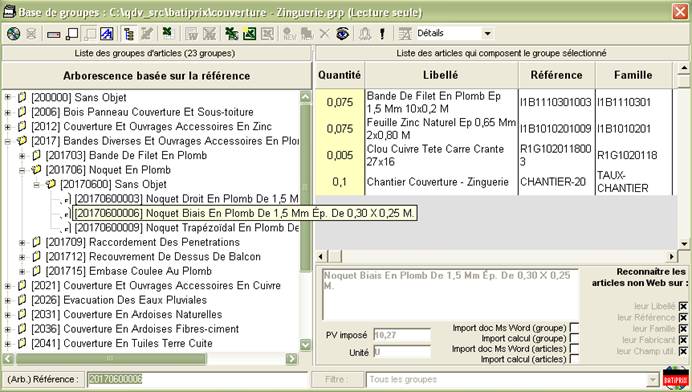The height and width of the screenshot is (392, 692).
Task: Enable Import doc Ms Word (articles) checkbox
Action: 574,349
